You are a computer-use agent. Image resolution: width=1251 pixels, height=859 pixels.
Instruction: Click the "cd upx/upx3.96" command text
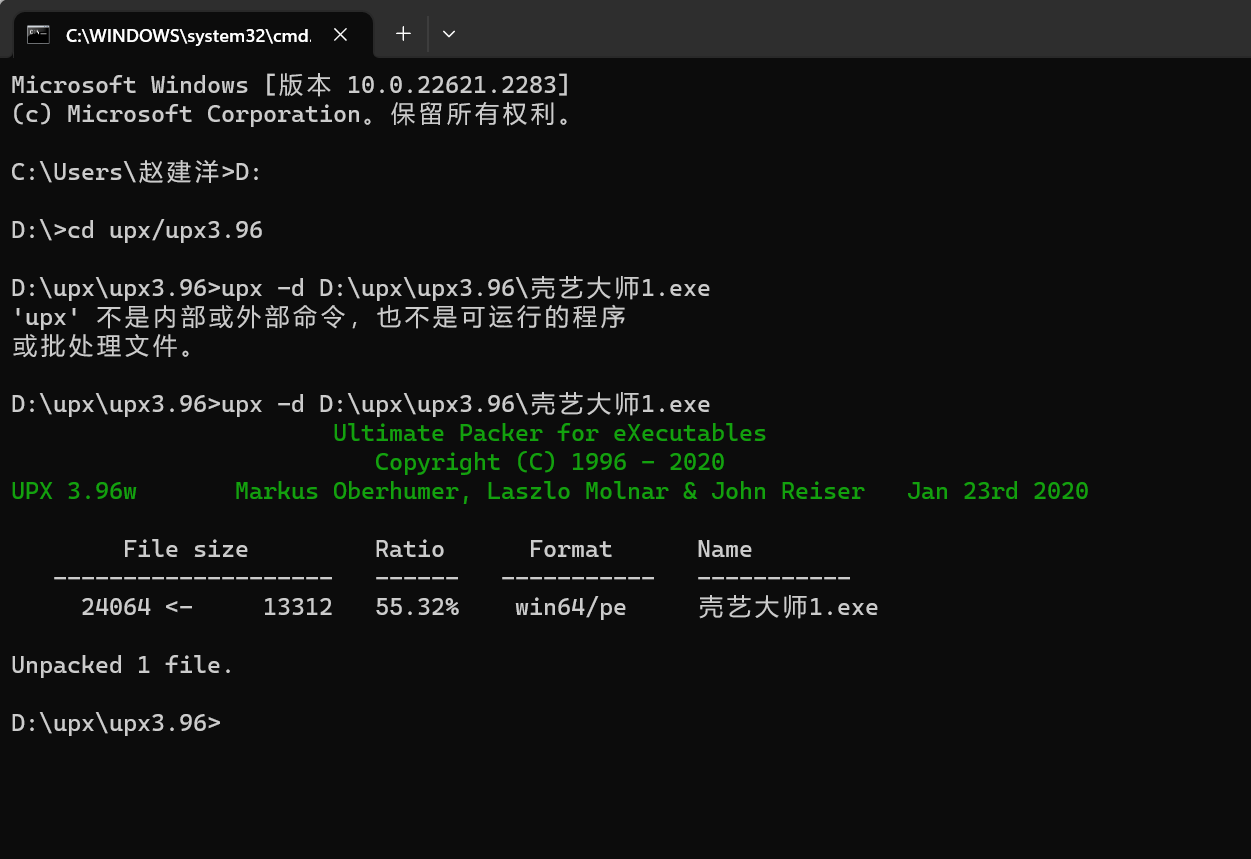[164, 230]
